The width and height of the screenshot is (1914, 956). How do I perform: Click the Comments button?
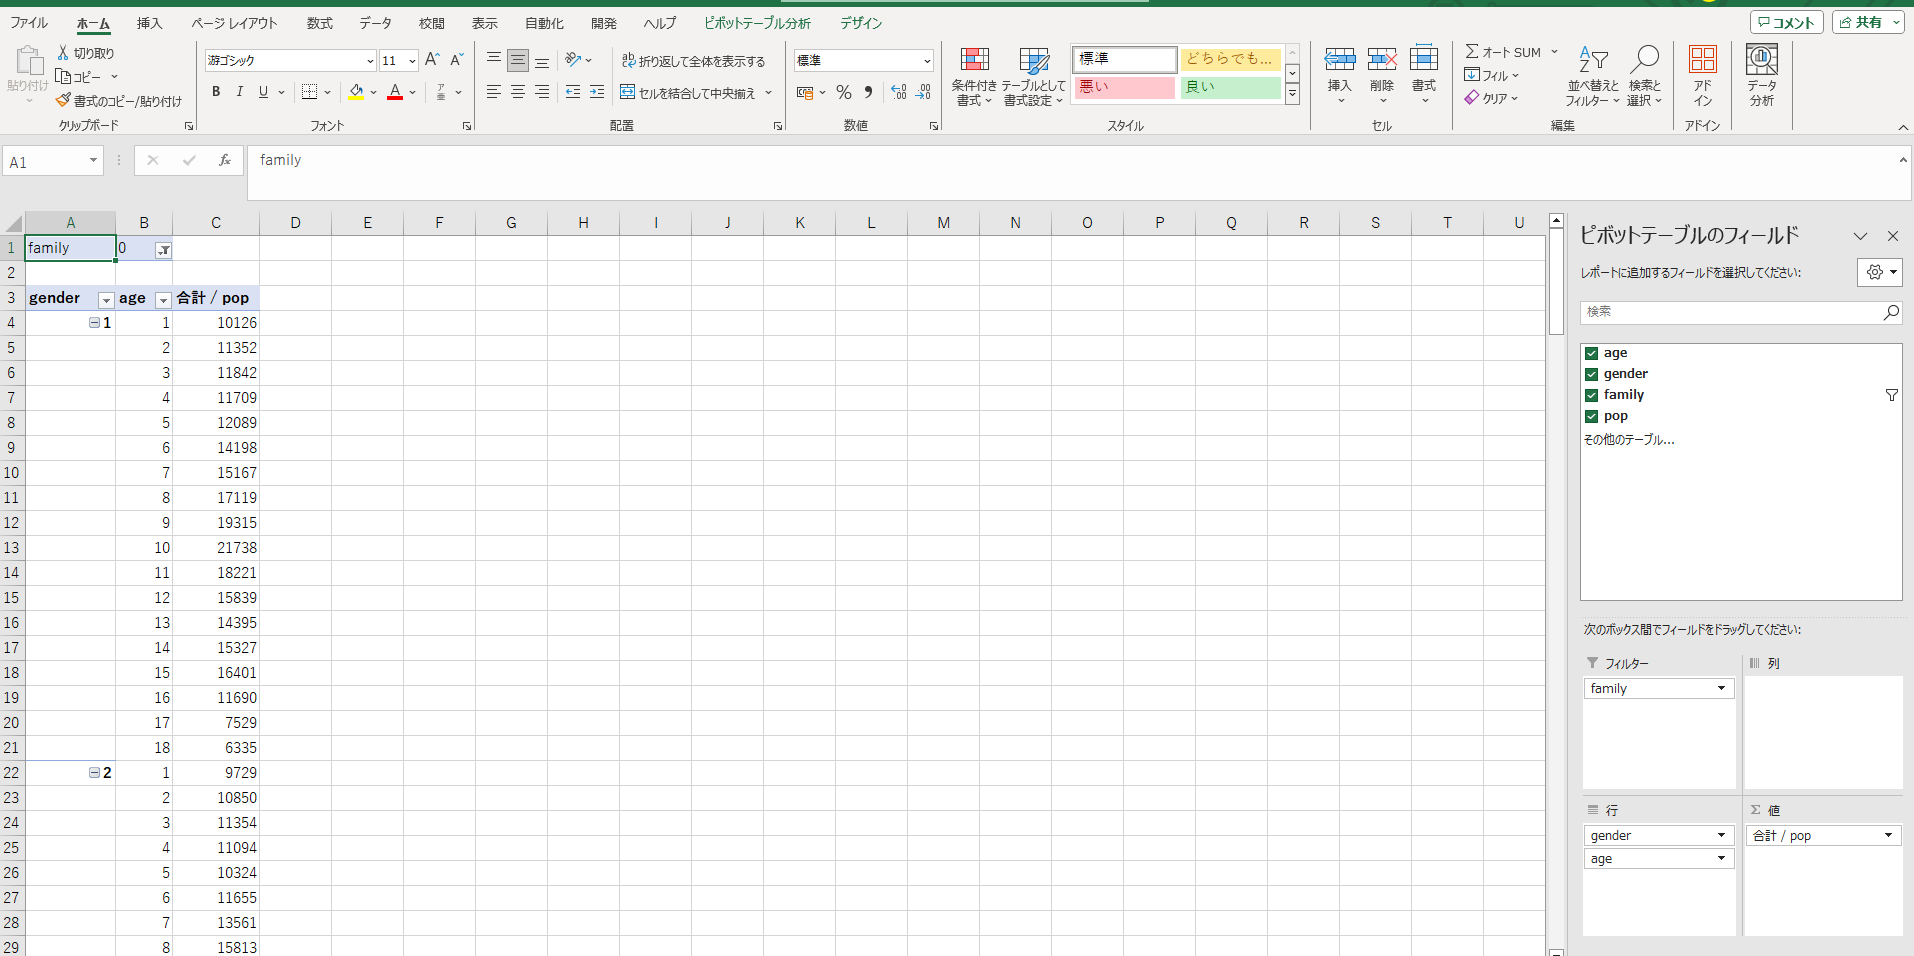(1786, 22)
